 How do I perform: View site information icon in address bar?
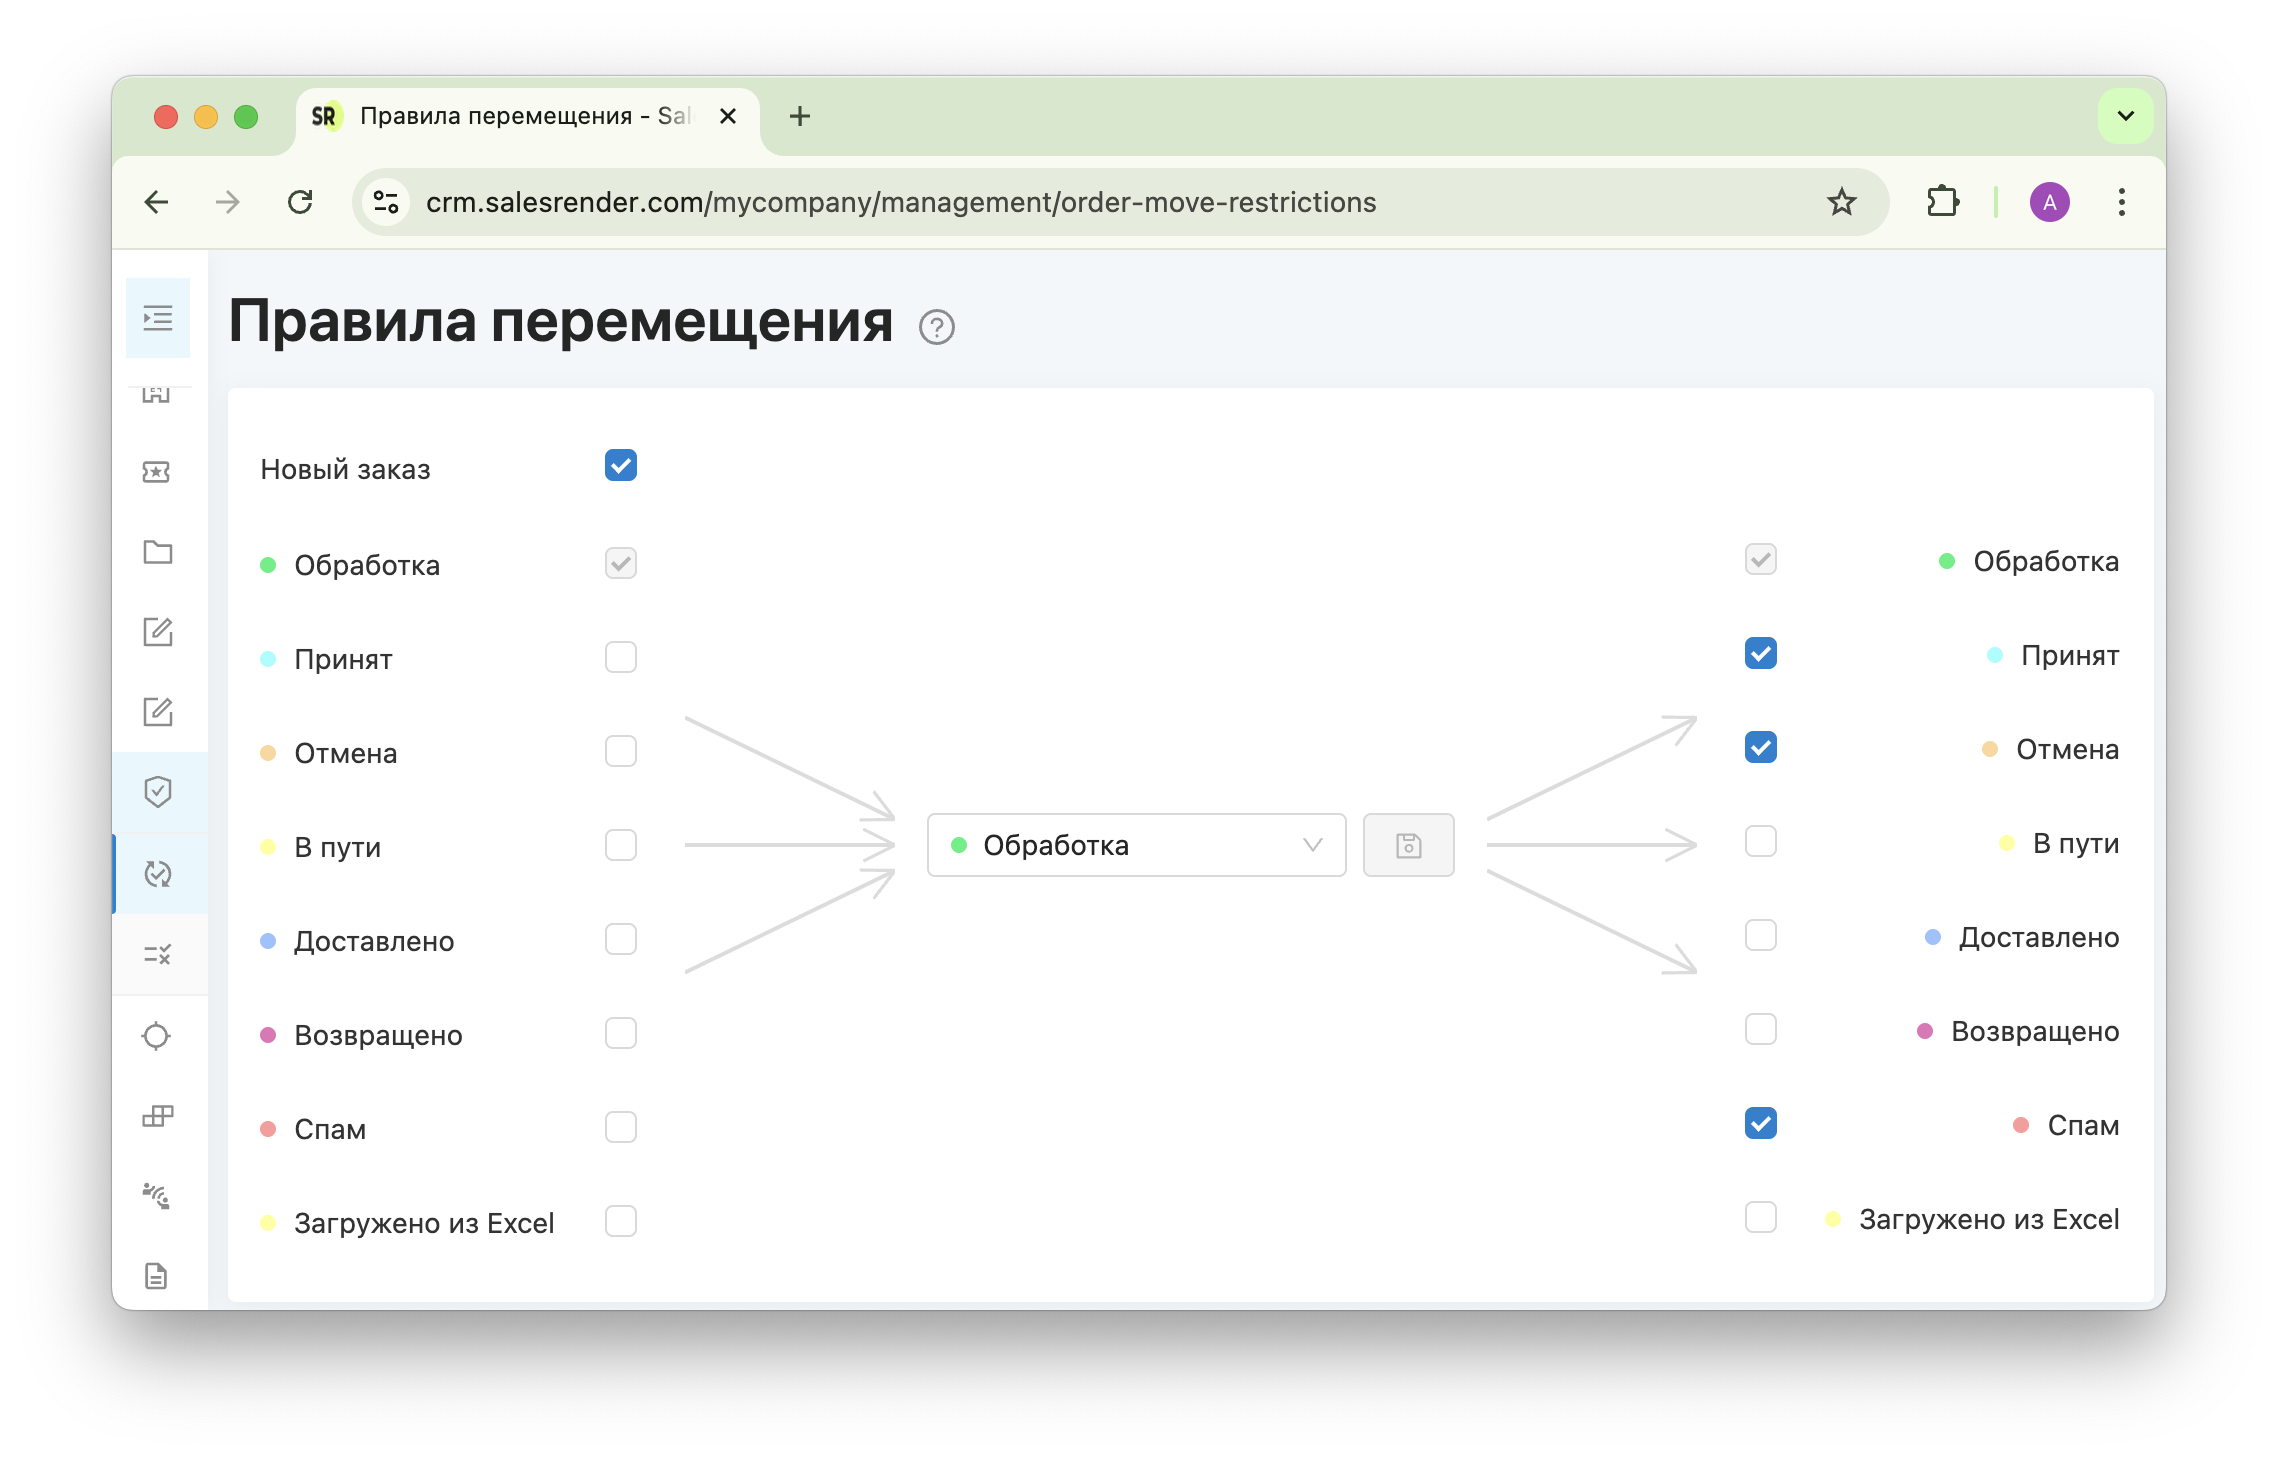pos(387,202)
